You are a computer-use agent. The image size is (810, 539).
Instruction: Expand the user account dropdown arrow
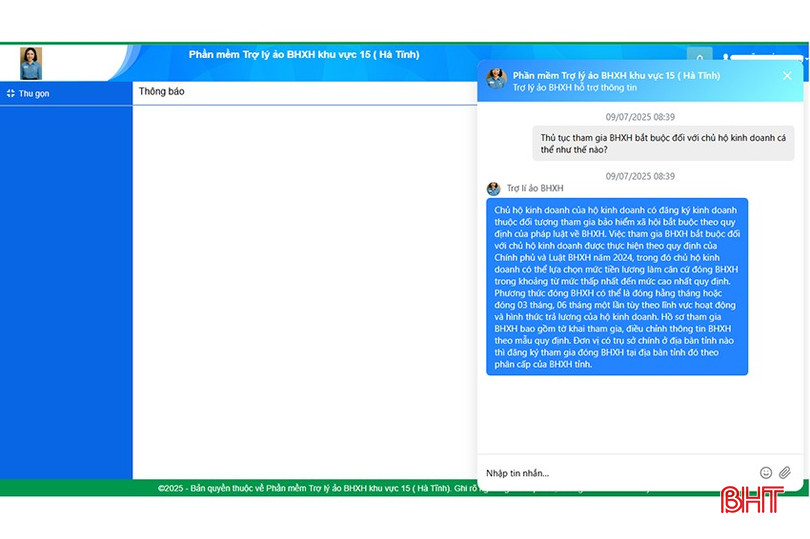[x=806, y=58]
